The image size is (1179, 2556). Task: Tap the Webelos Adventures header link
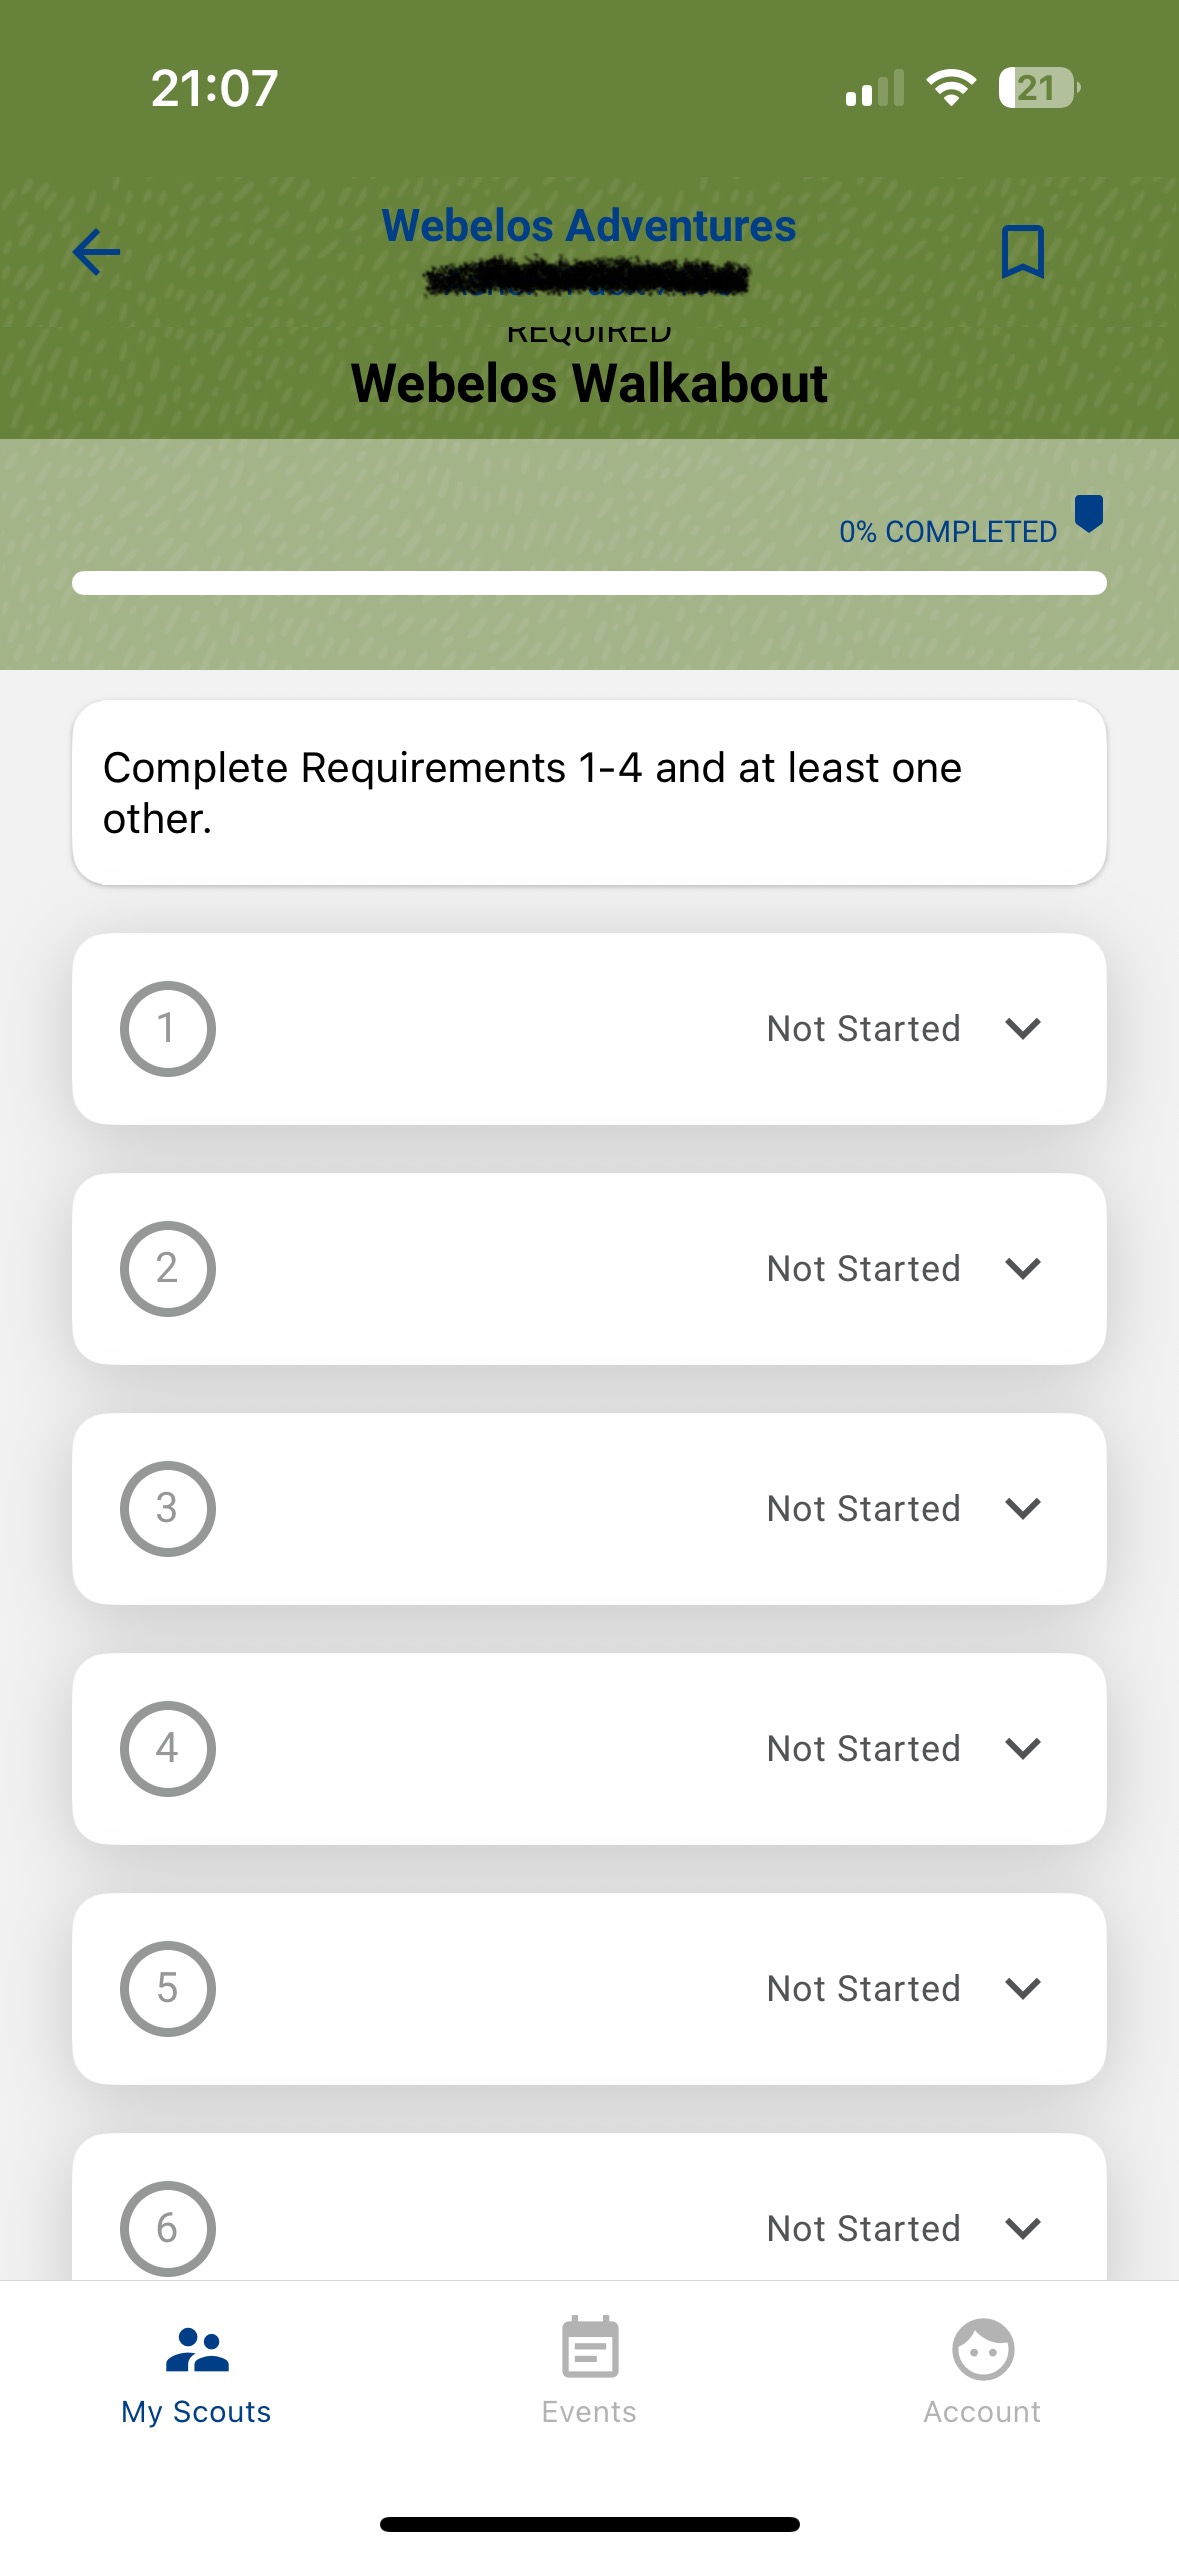[589, 226]
